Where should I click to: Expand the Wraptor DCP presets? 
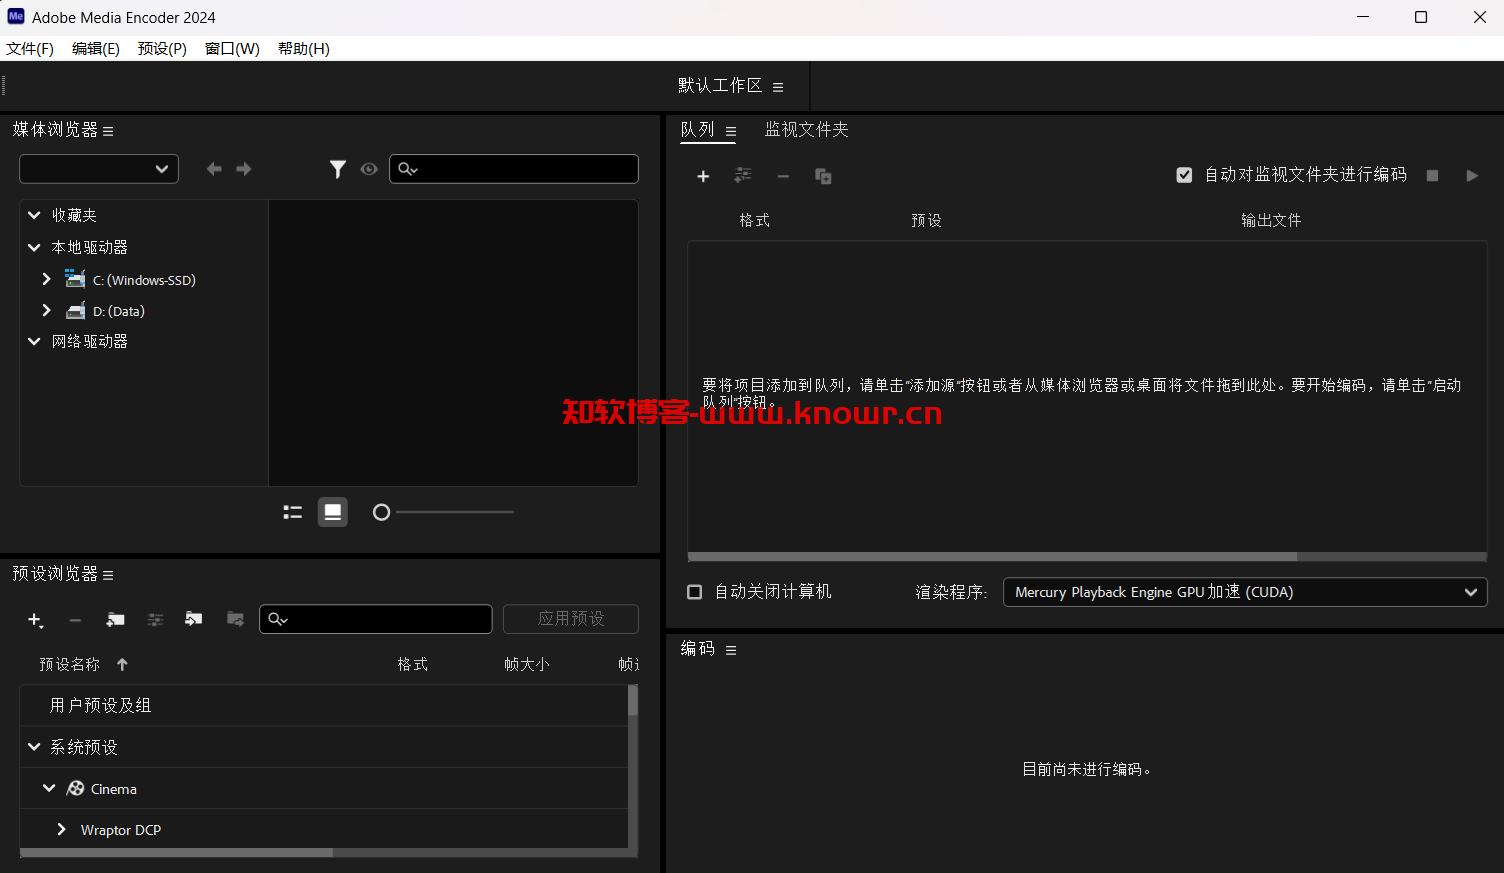click(x=61, y=829)
